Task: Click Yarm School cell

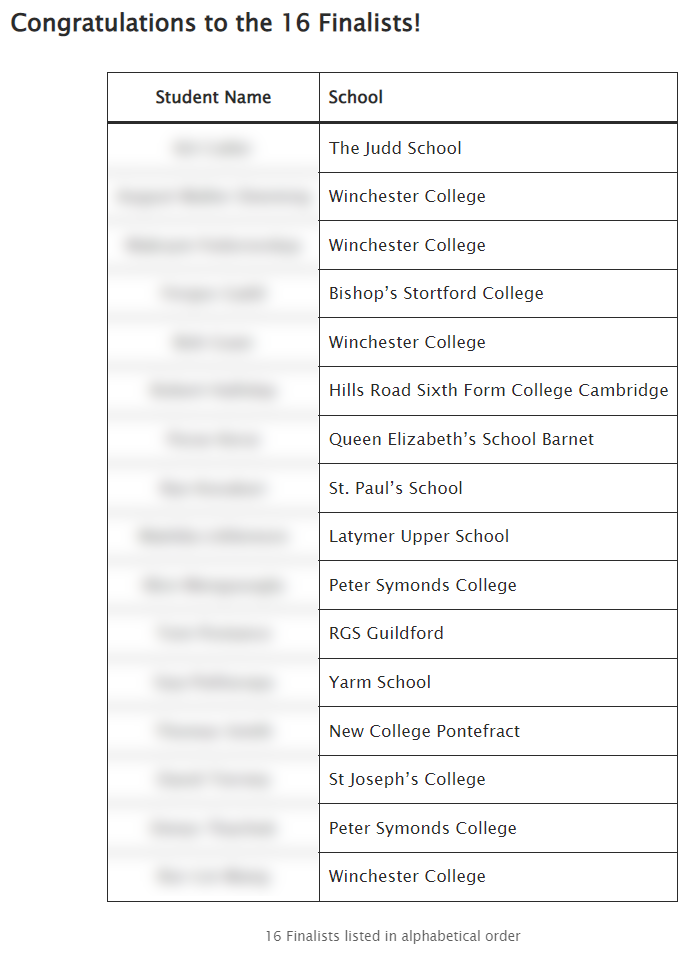Action: [x=498, y=682]
